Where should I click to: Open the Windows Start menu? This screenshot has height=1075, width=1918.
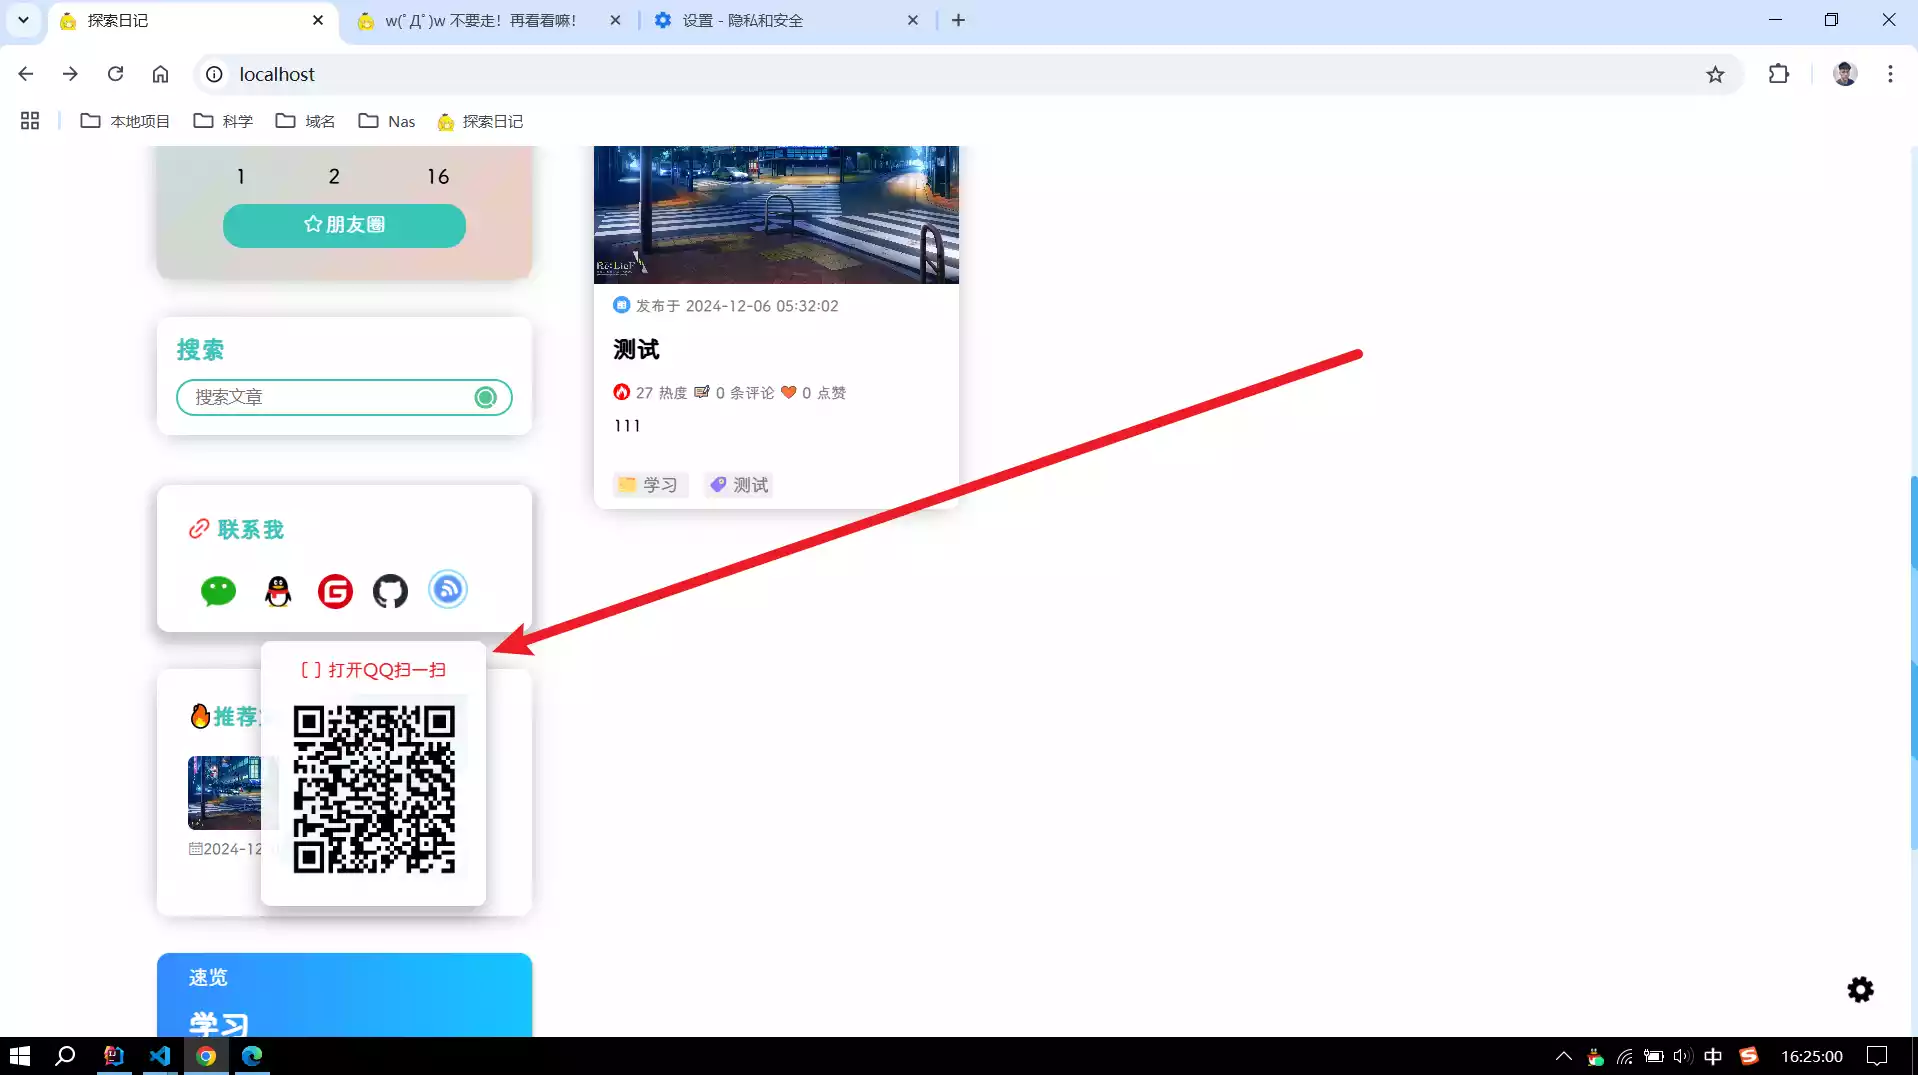point(20,1056)
